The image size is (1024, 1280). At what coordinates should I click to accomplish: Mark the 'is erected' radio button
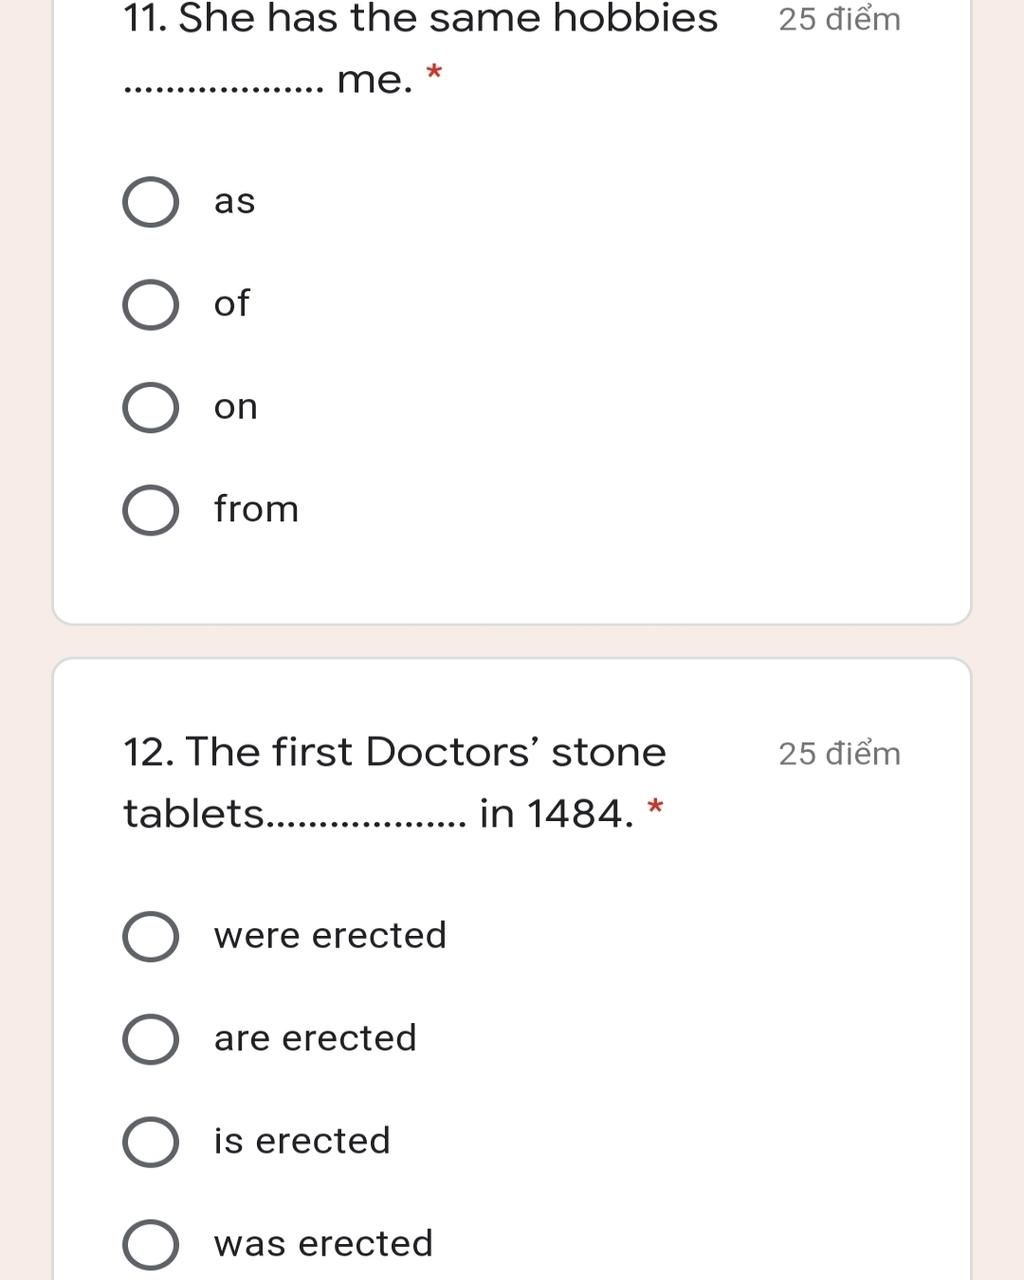(x=151, y=1142)
